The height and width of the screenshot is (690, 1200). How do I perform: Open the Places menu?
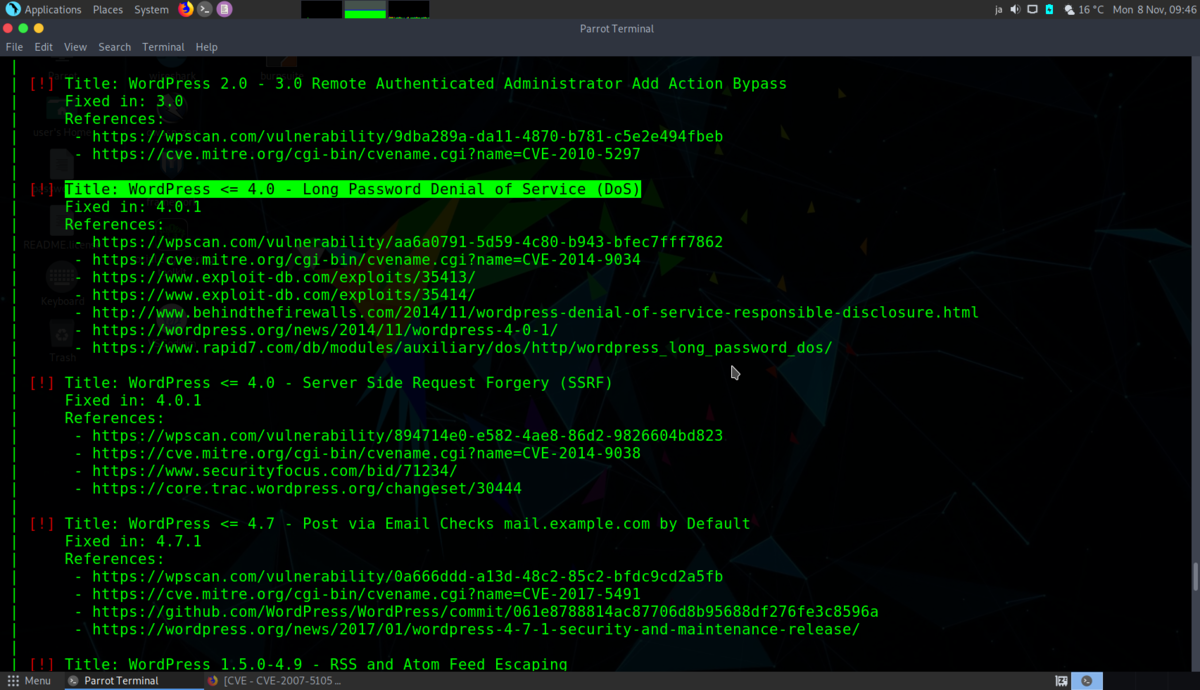108,9
